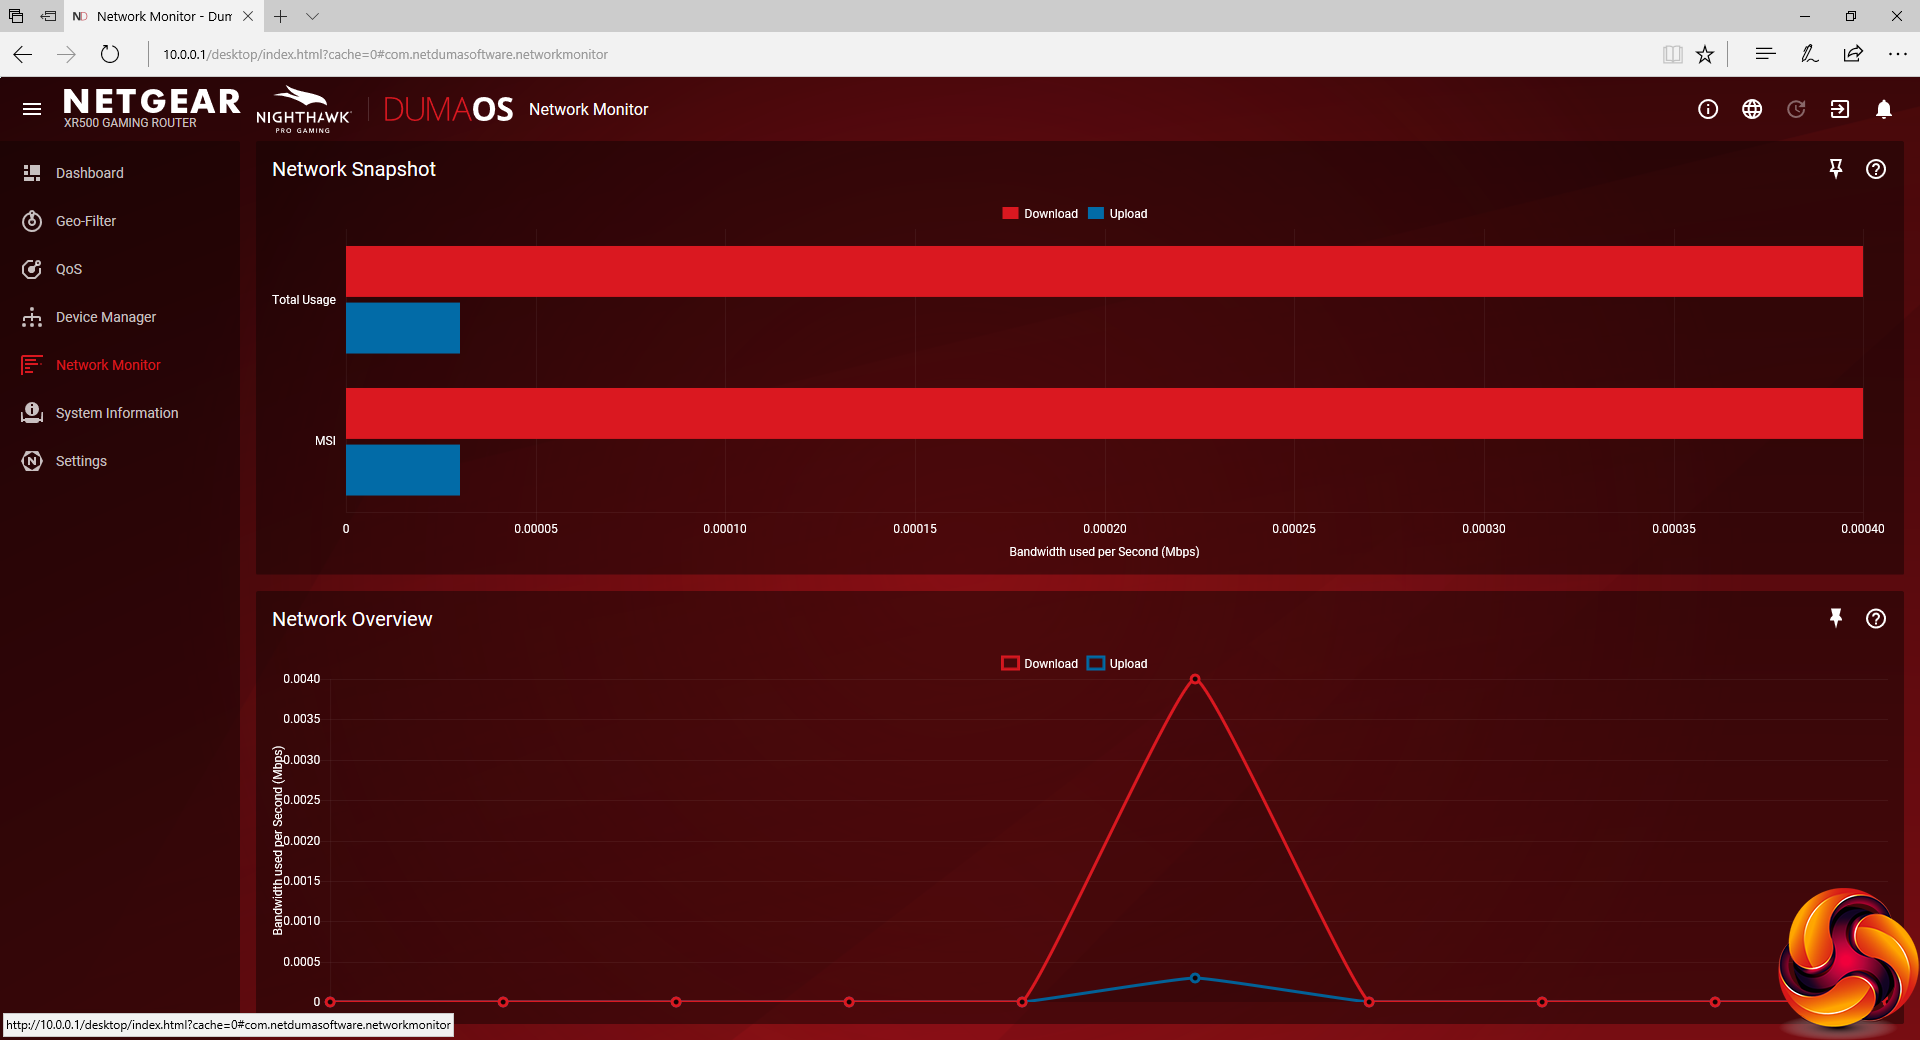Add page to favorites with star icon
The image size is (1920, 1040).
(1705, 54)
